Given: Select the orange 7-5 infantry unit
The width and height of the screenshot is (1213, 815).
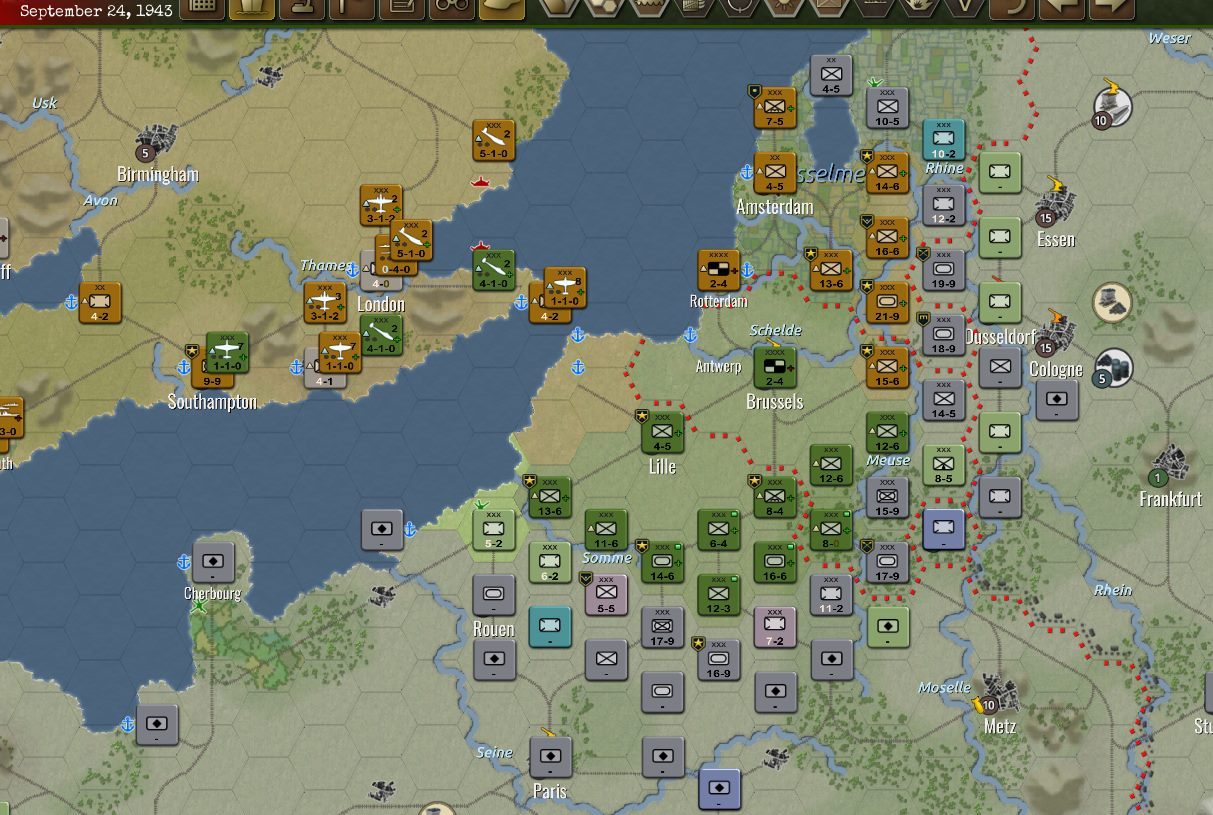Looking at the screenshot, I should (775, 107).
